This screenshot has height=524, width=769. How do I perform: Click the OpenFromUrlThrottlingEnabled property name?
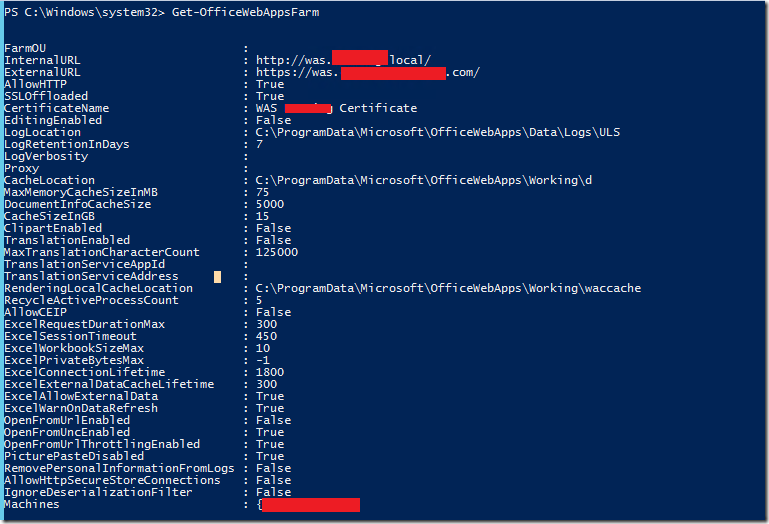pyautogui.click(x=102, y=444)
